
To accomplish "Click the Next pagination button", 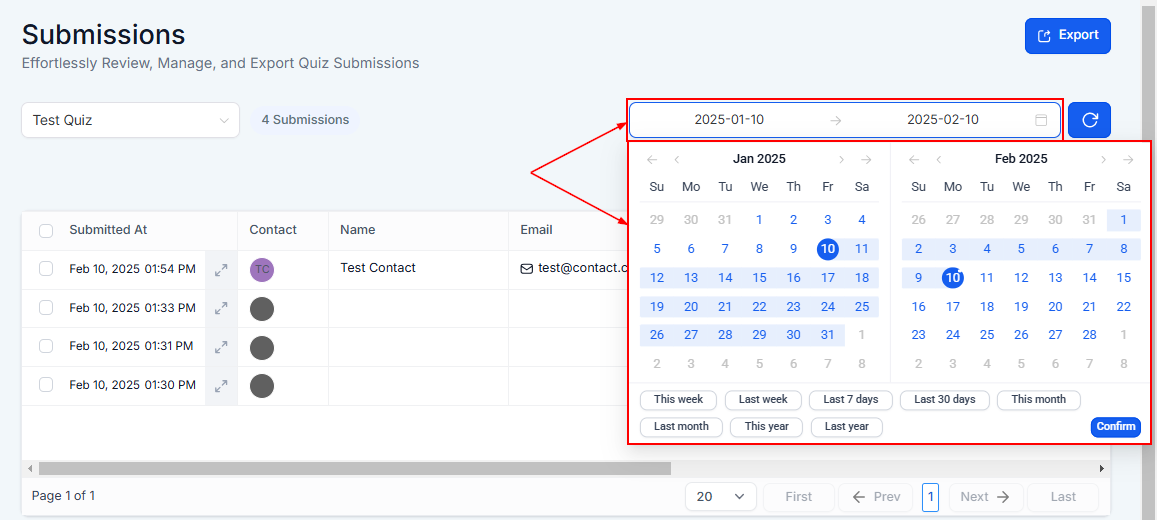I will 986,497.
